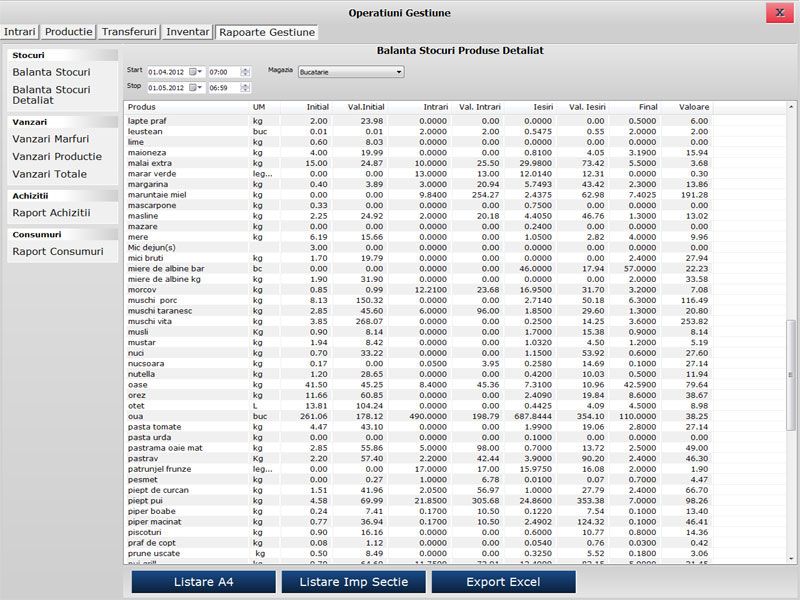Click the spinner beside Stop time 06:59
This screenshot has width=800, height=600.
(x=245, y=88)
